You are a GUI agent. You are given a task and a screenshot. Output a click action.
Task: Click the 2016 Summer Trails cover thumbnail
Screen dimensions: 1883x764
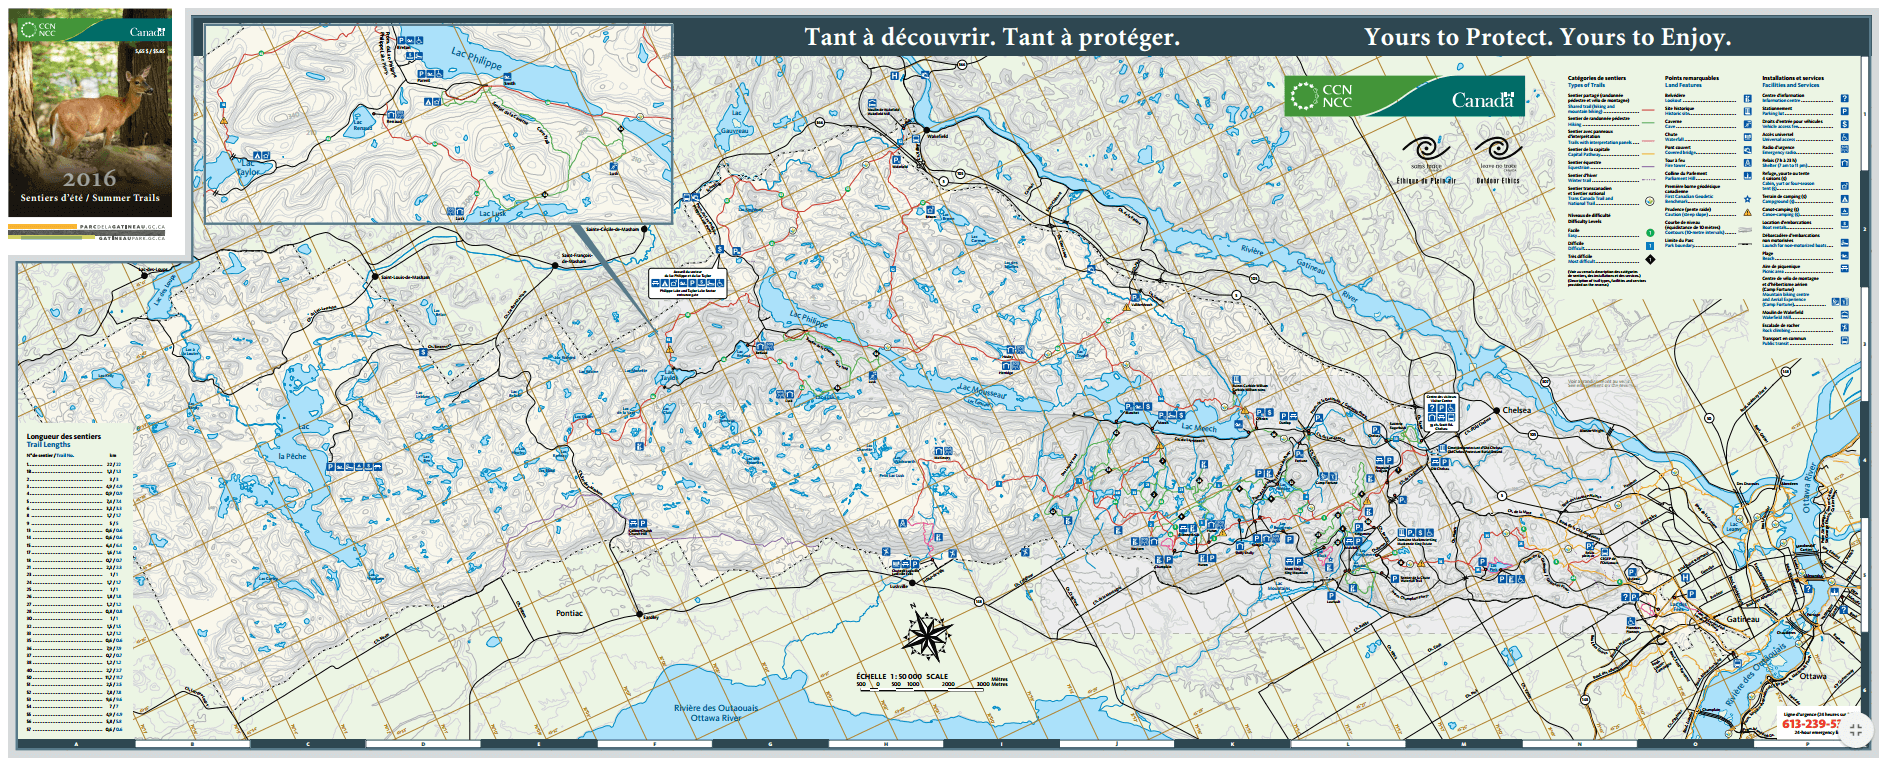point(90,113)
